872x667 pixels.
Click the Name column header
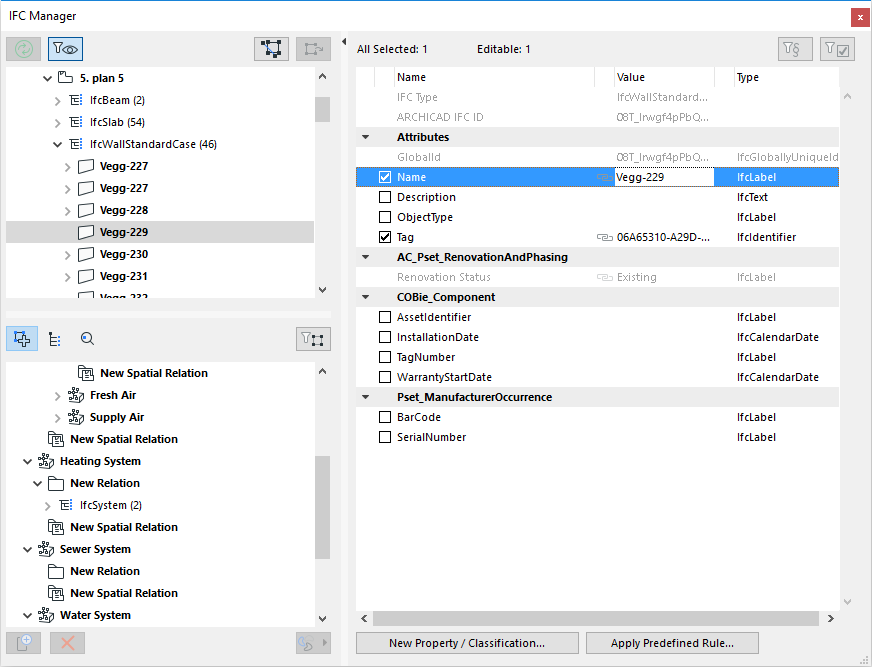tap(494, 77)
